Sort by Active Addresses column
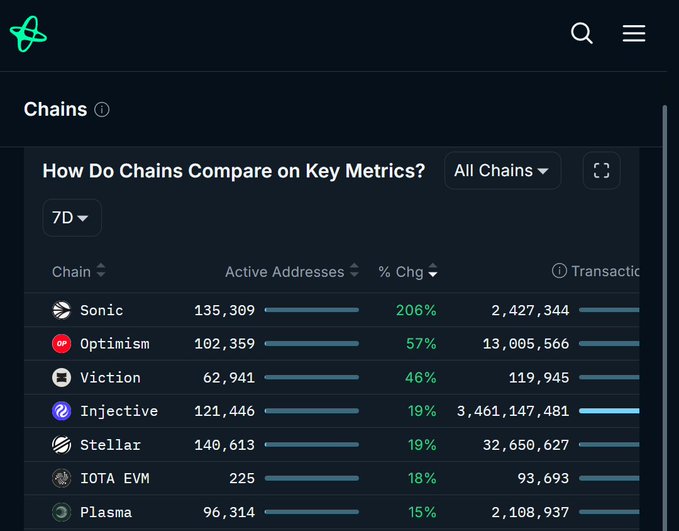 click(292, 272)
